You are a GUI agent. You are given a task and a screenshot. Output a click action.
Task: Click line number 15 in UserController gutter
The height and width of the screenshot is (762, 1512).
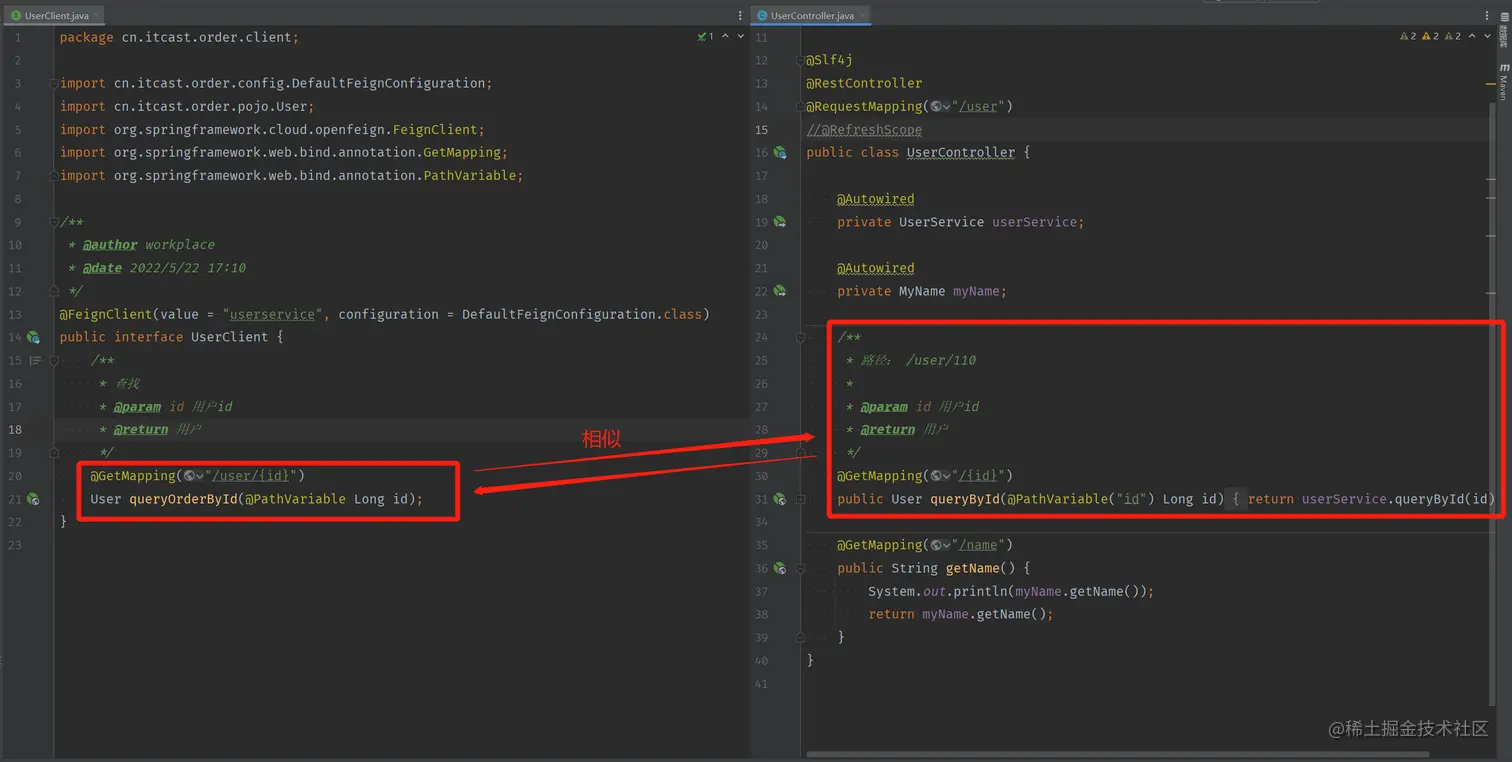(x=762, y=130)
